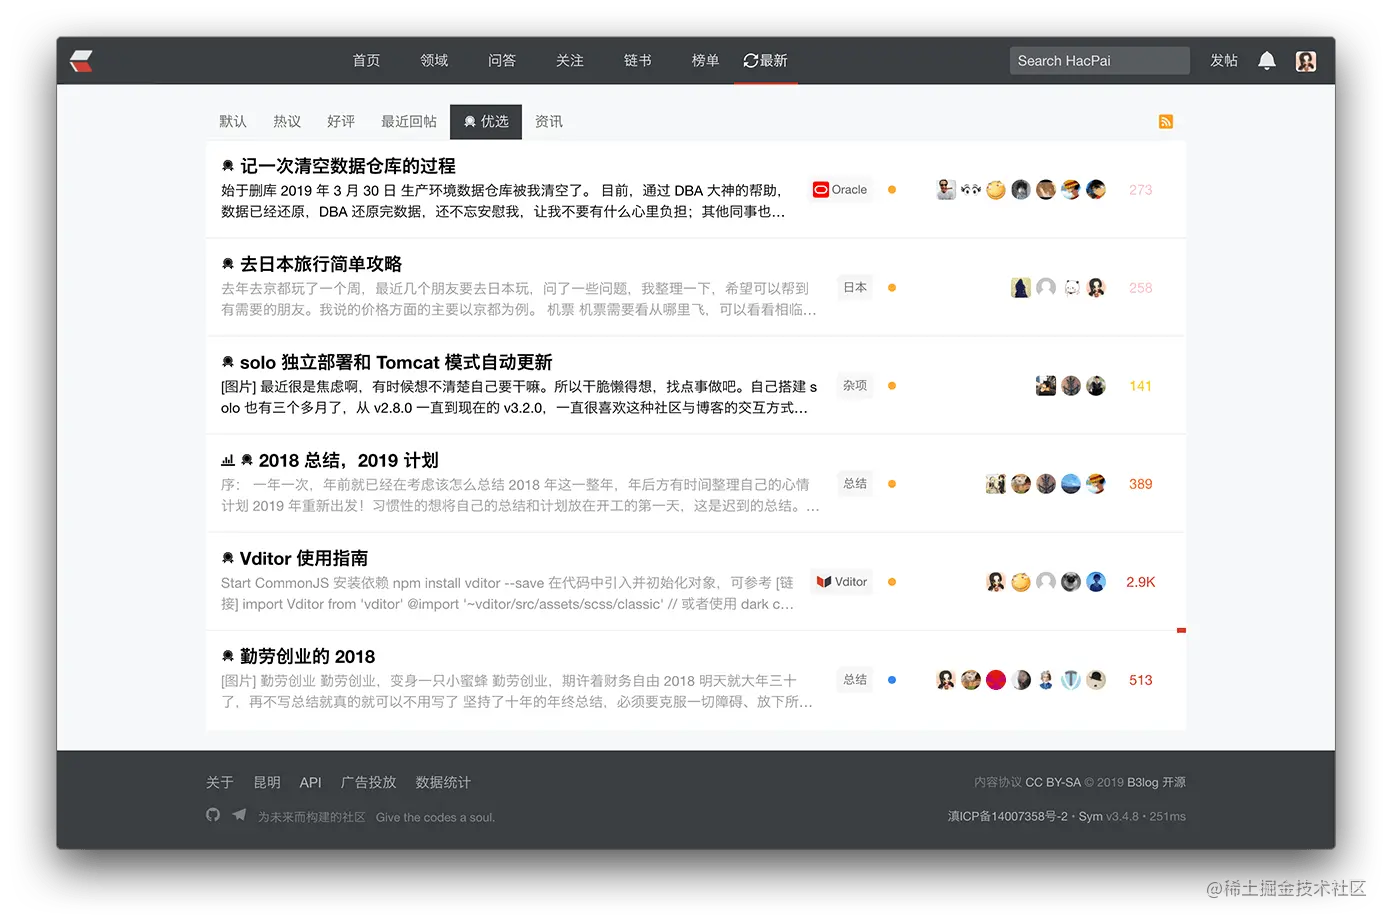Click the 总结 tag on the 2018 总结 row
Image resolution: width=1391 pixels, height=923 pixels.
855,484
